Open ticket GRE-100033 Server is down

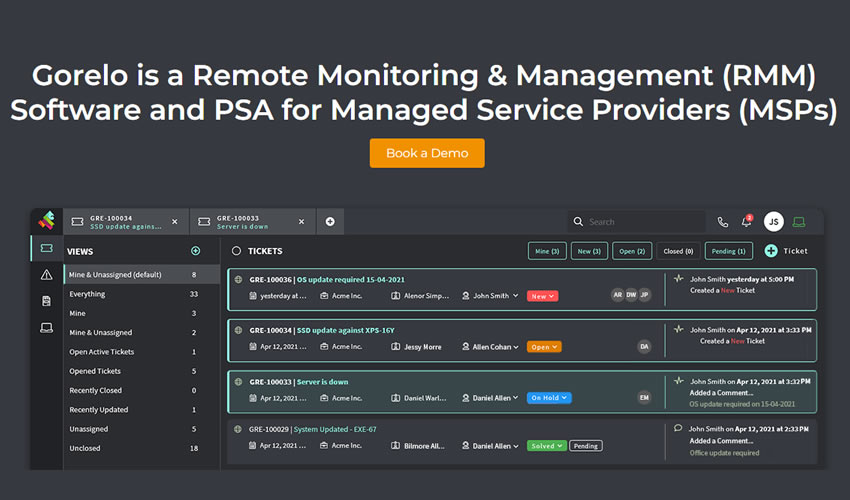299,382
